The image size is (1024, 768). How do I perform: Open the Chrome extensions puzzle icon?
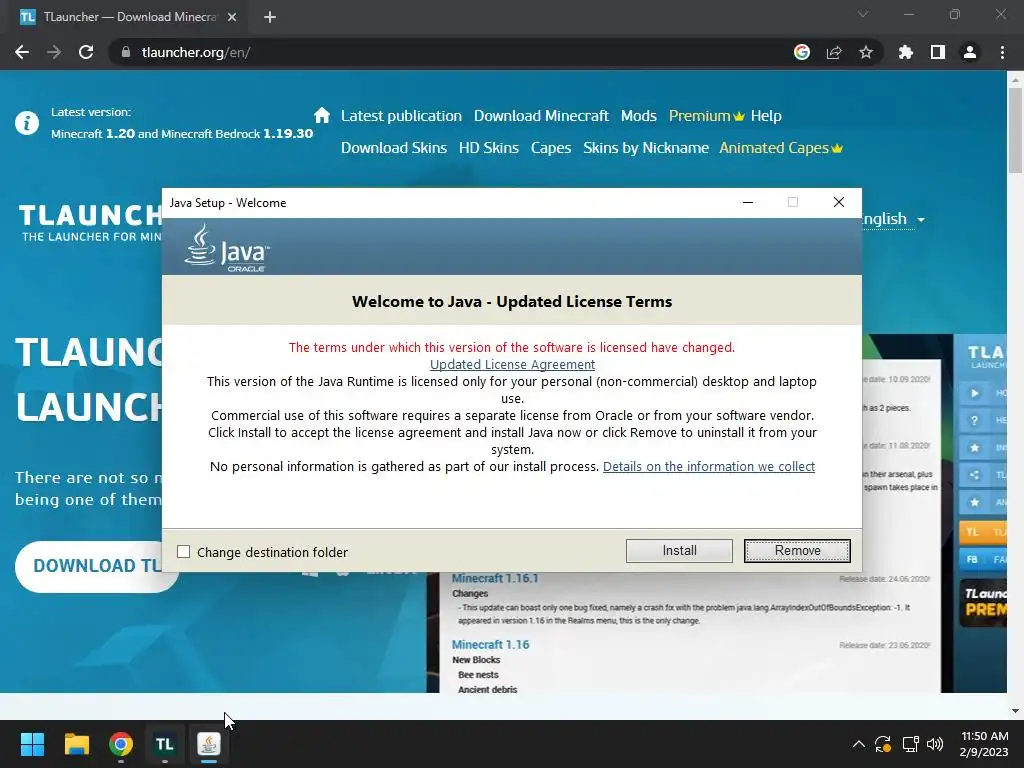click(x=906, y=52)
